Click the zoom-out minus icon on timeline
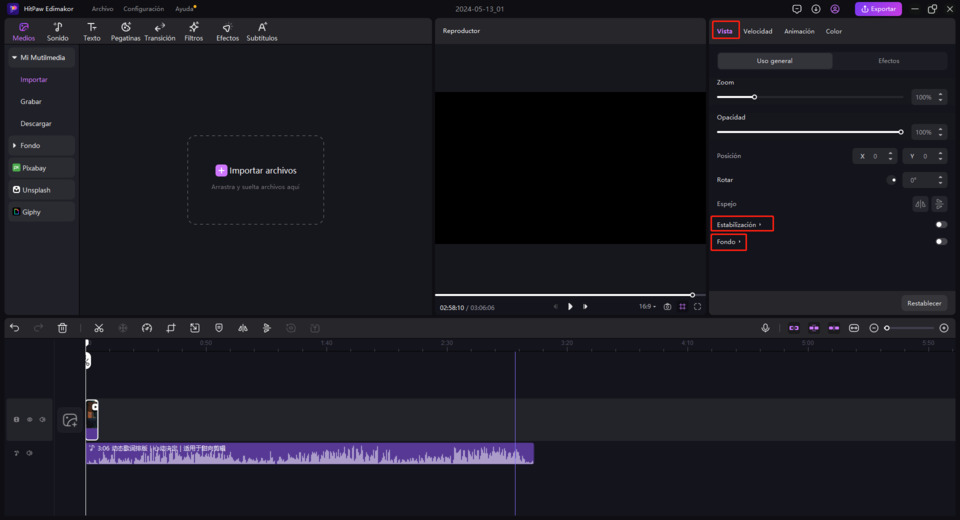960x520 pixels. (874, 328)
